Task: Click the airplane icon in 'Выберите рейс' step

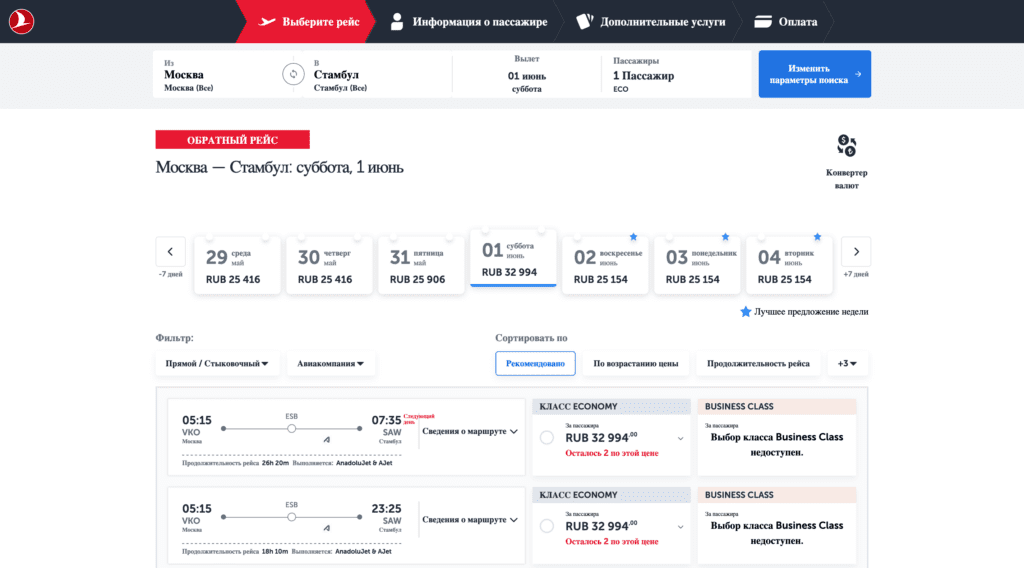Action: point(267,22)
